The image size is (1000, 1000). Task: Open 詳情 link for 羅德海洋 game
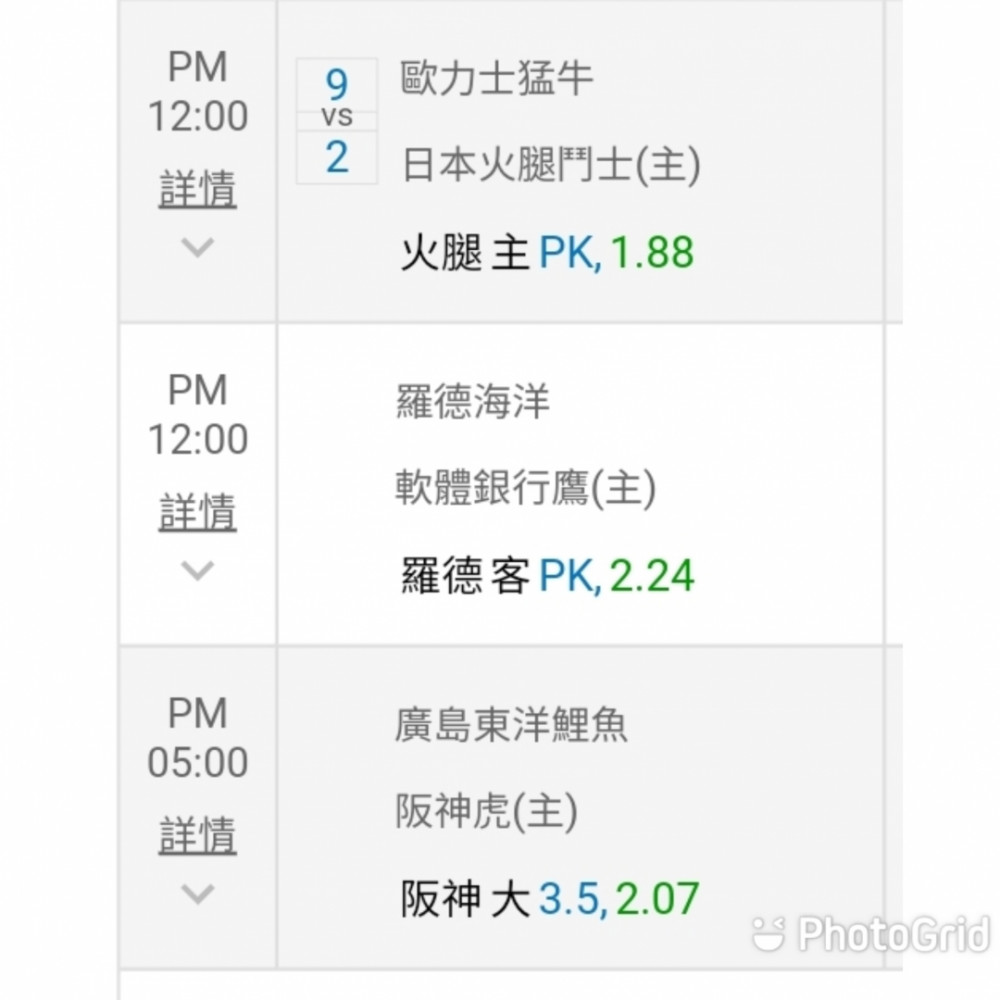pyautogui.click(x=197, y=512)
